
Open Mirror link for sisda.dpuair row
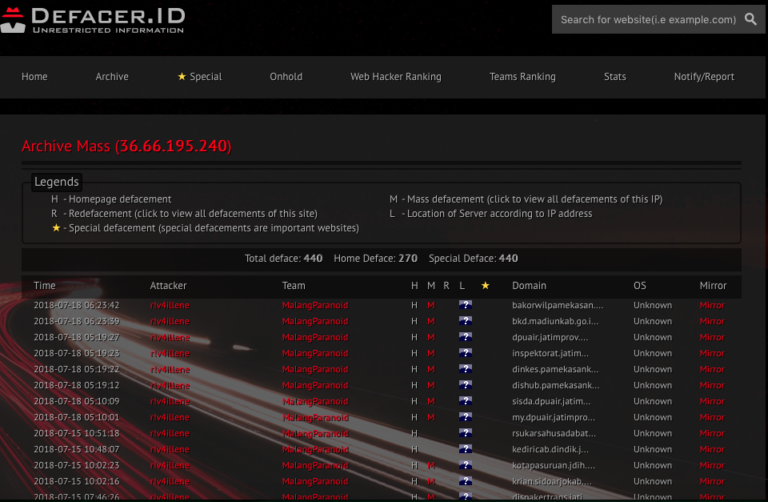pyautogui.click(x=712, y=401)
